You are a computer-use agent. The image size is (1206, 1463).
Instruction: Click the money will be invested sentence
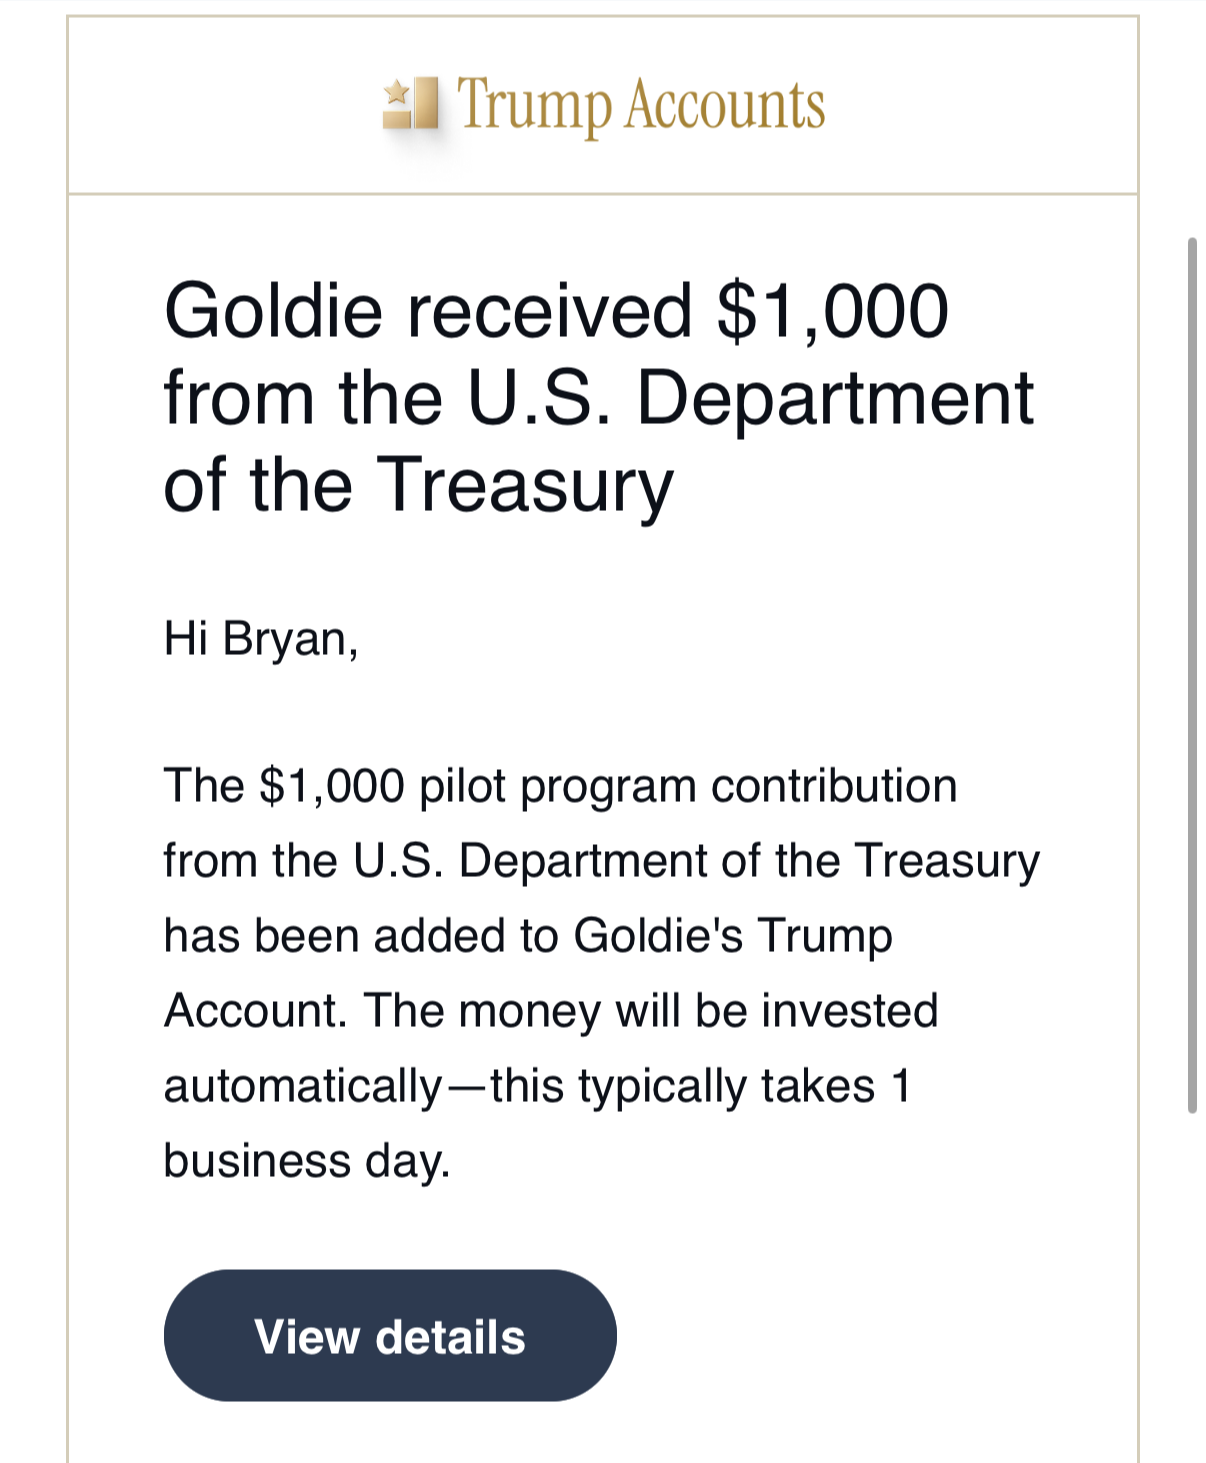coord(651,1011)
